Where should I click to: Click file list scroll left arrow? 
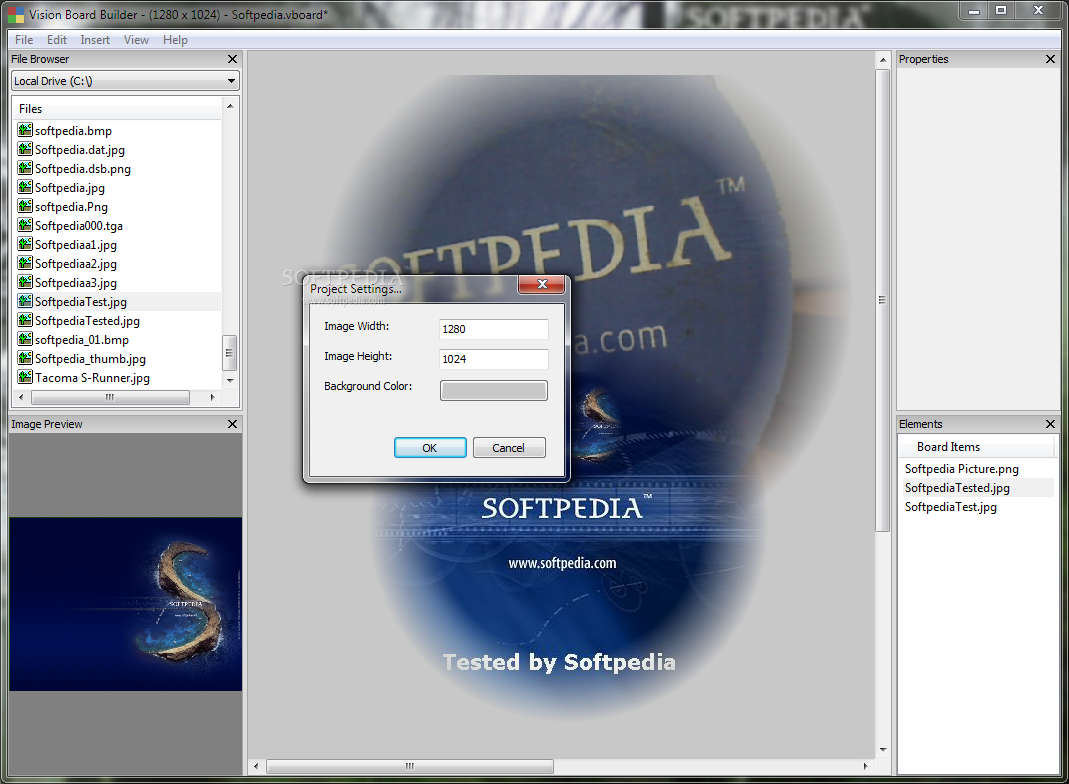(21, 397)
